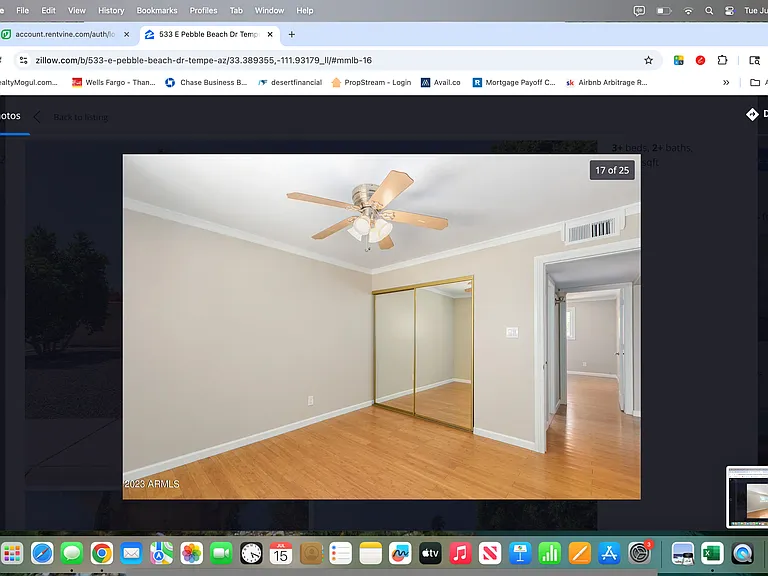Open Apple TV from the Dock
768x576 pixels.
(x=430, y=553)
